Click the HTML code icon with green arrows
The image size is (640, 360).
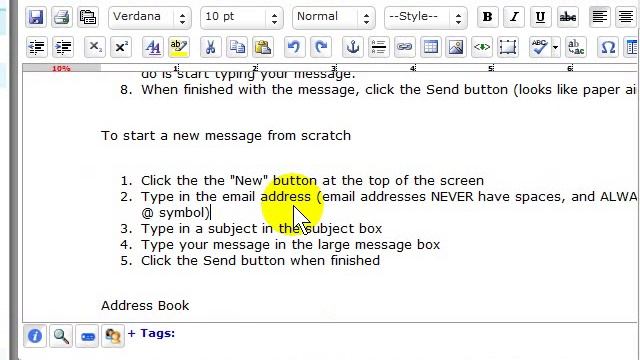pyautogui.click(x=482, y=47)
